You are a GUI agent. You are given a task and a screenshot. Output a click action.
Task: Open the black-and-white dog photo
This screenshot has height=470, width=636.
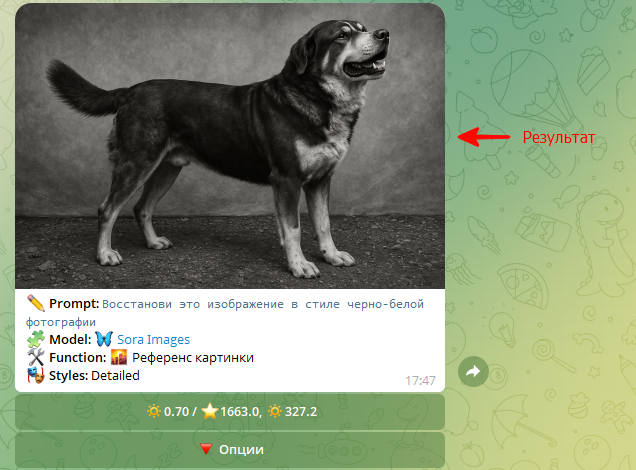click(x=230, y=146)
